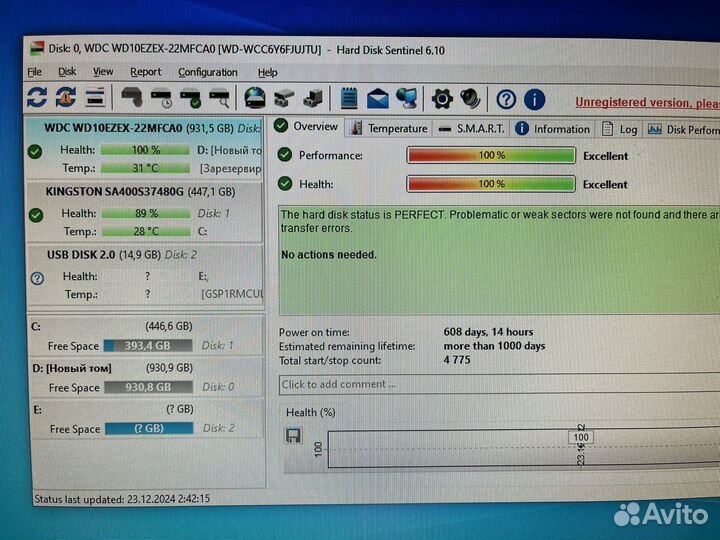The width and height of the screenshot is (720, 540).
Task: Click the Unregistered version link
Action: (x=647, y=102)
